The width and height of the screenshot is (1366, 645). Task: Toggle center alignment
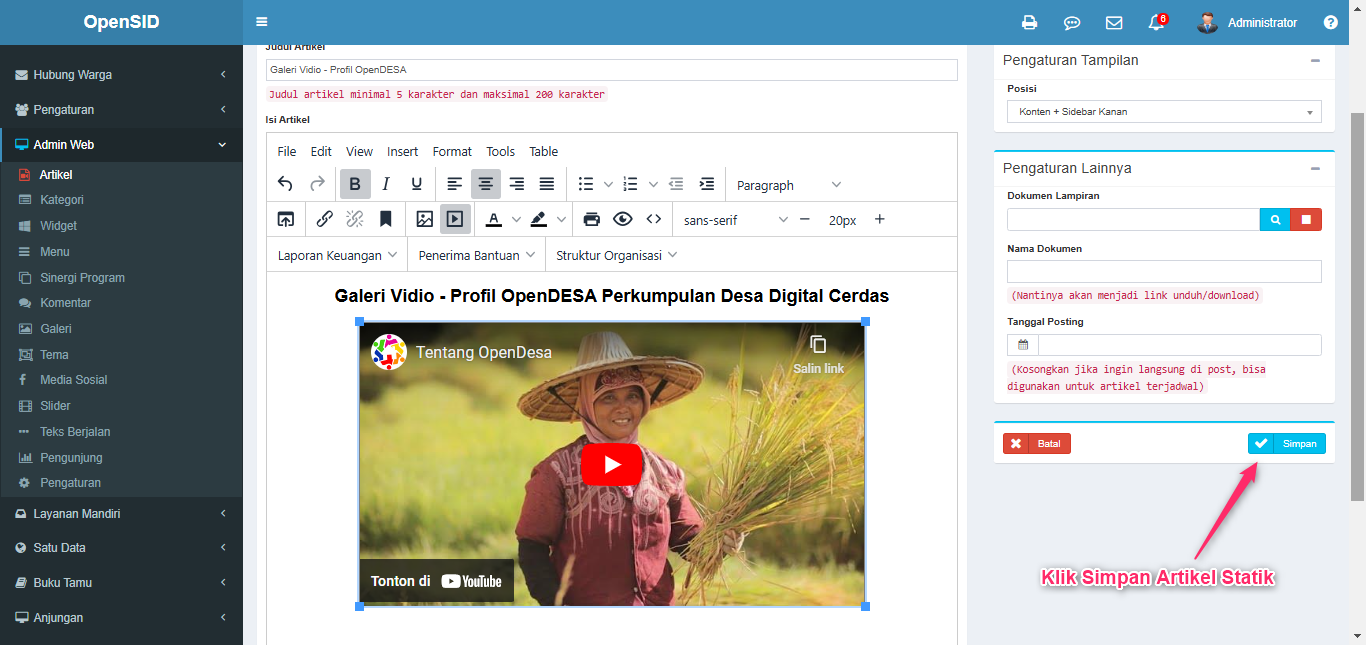pyautogui.click(x=486, y=184)
